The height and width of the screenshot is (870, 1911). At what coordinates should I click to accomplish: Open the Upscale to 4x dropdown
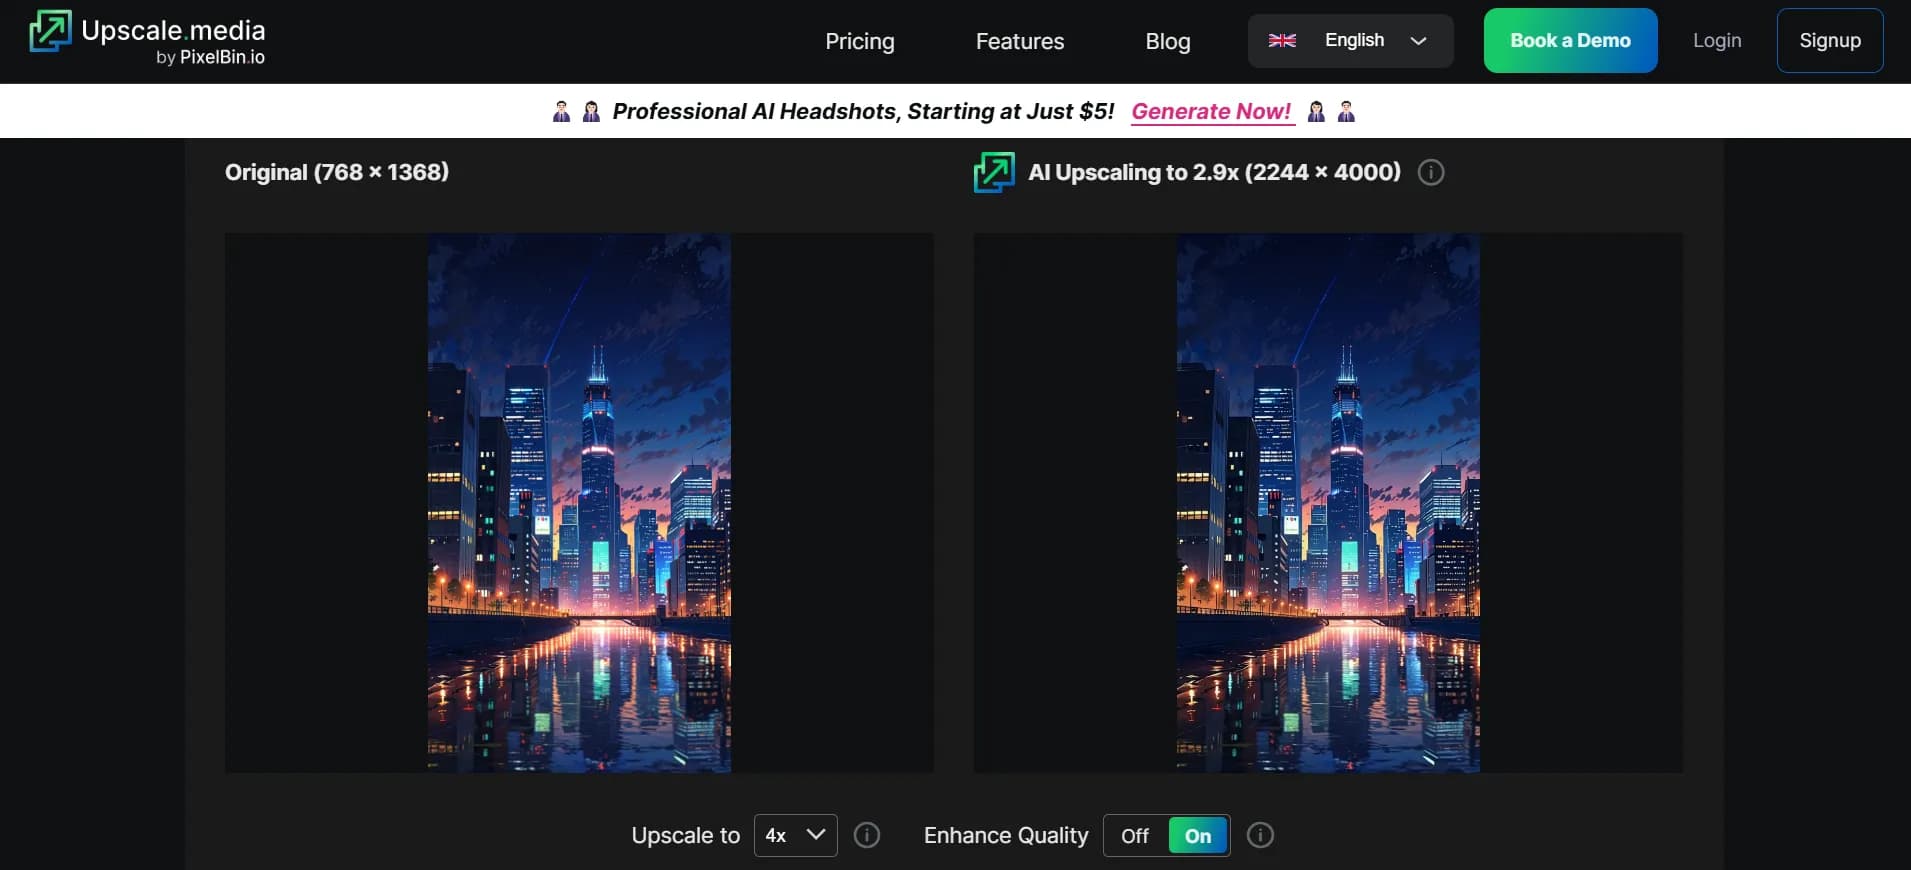pos(795,835)
